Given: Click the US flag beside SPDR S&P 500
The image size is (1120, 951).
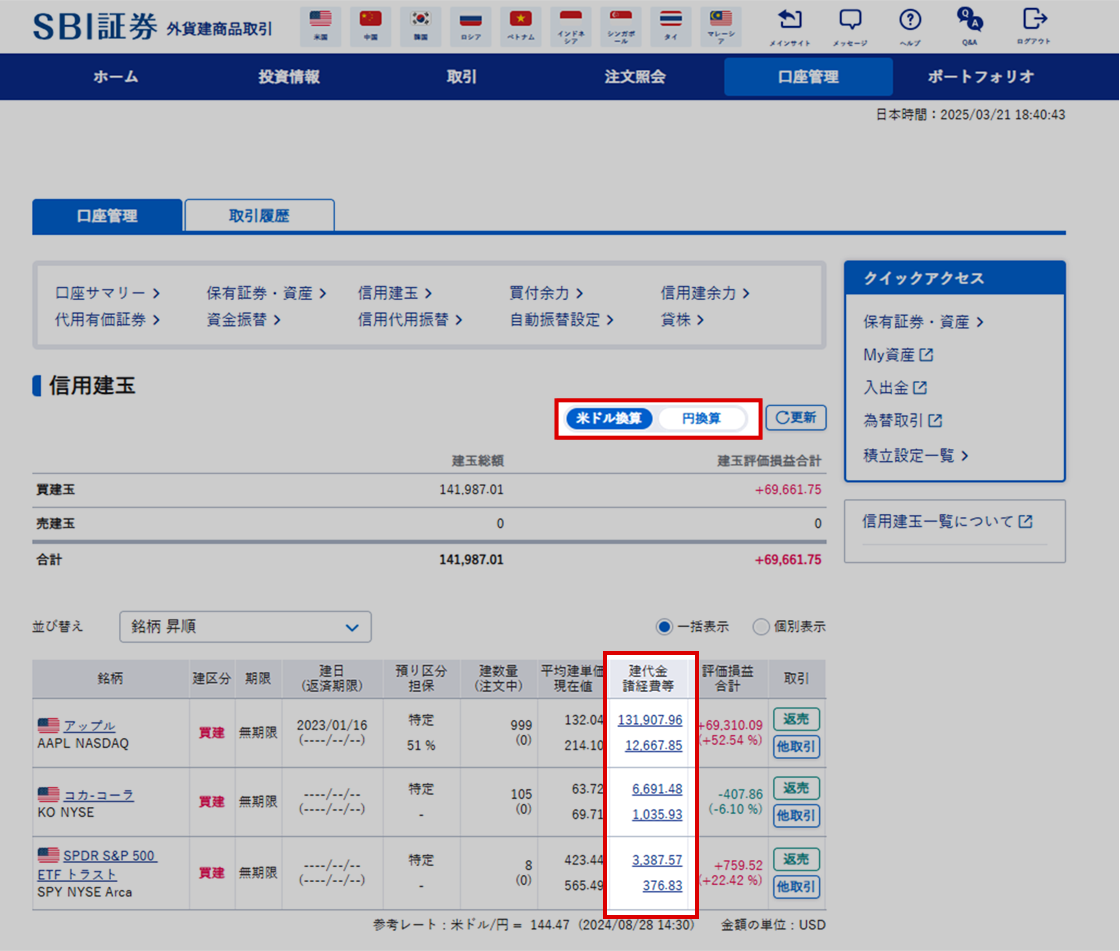Looking at the screenshot, I should [x=49, y=855].
